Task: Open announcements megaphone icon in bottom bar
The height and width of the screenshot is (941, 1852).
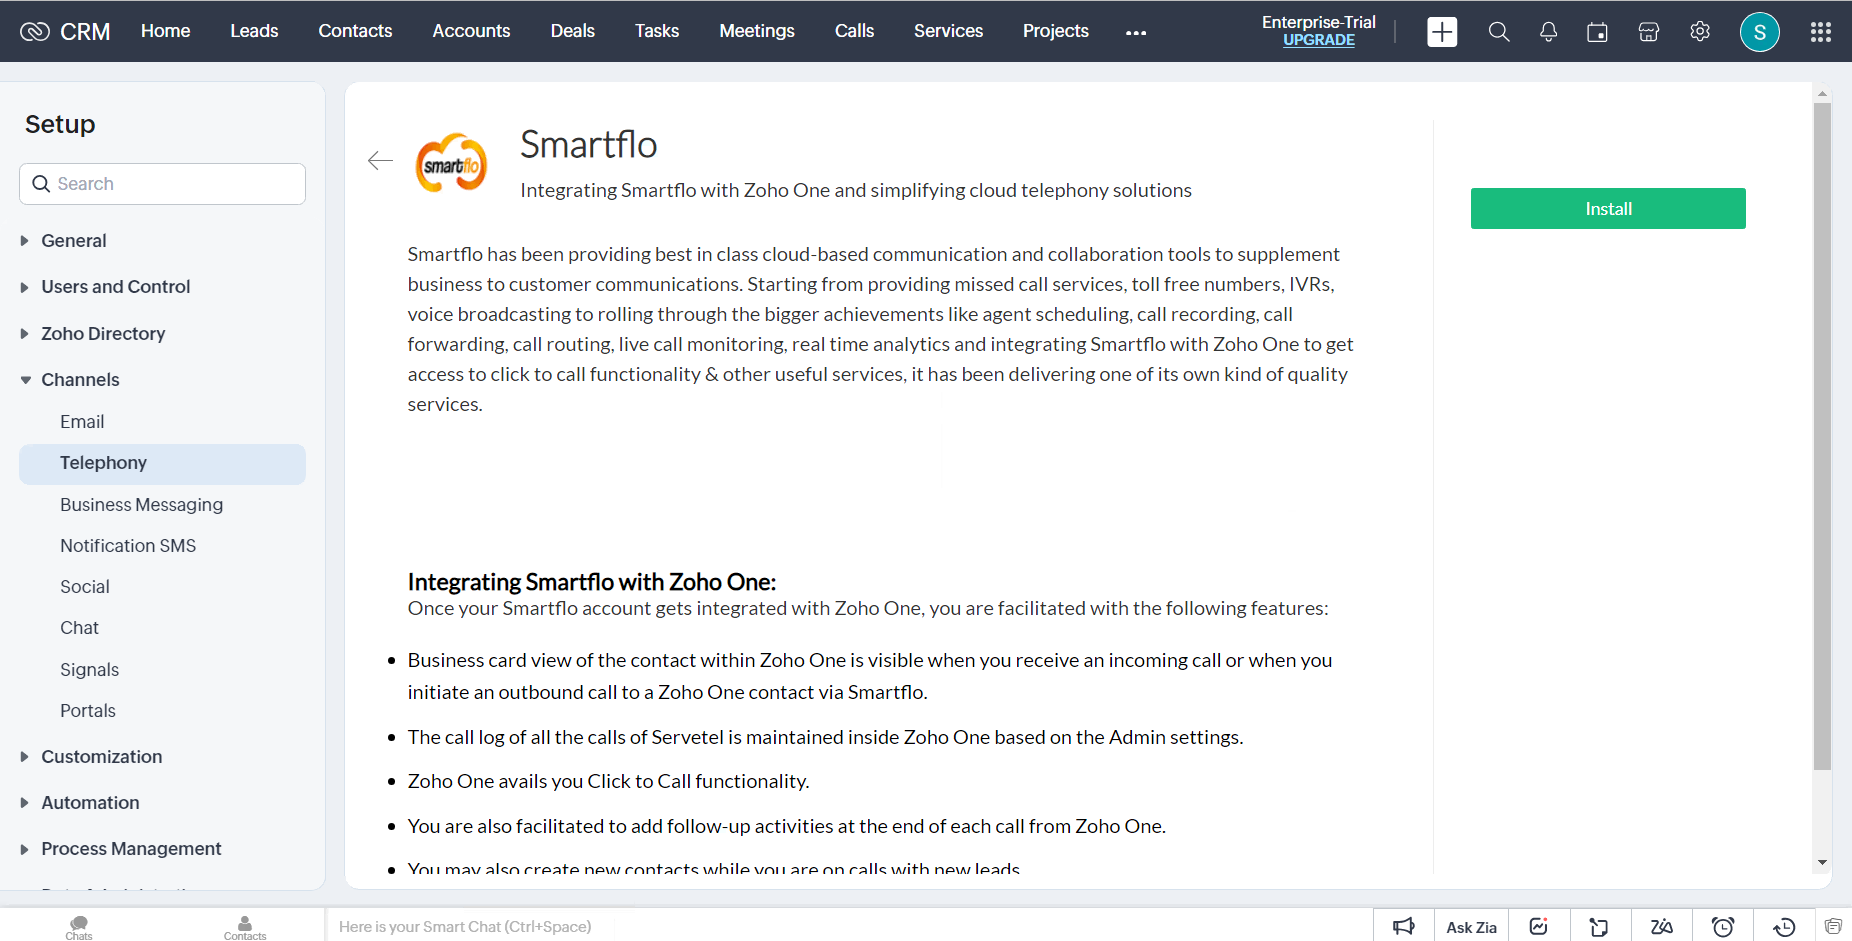Action: click(1404, 926)
